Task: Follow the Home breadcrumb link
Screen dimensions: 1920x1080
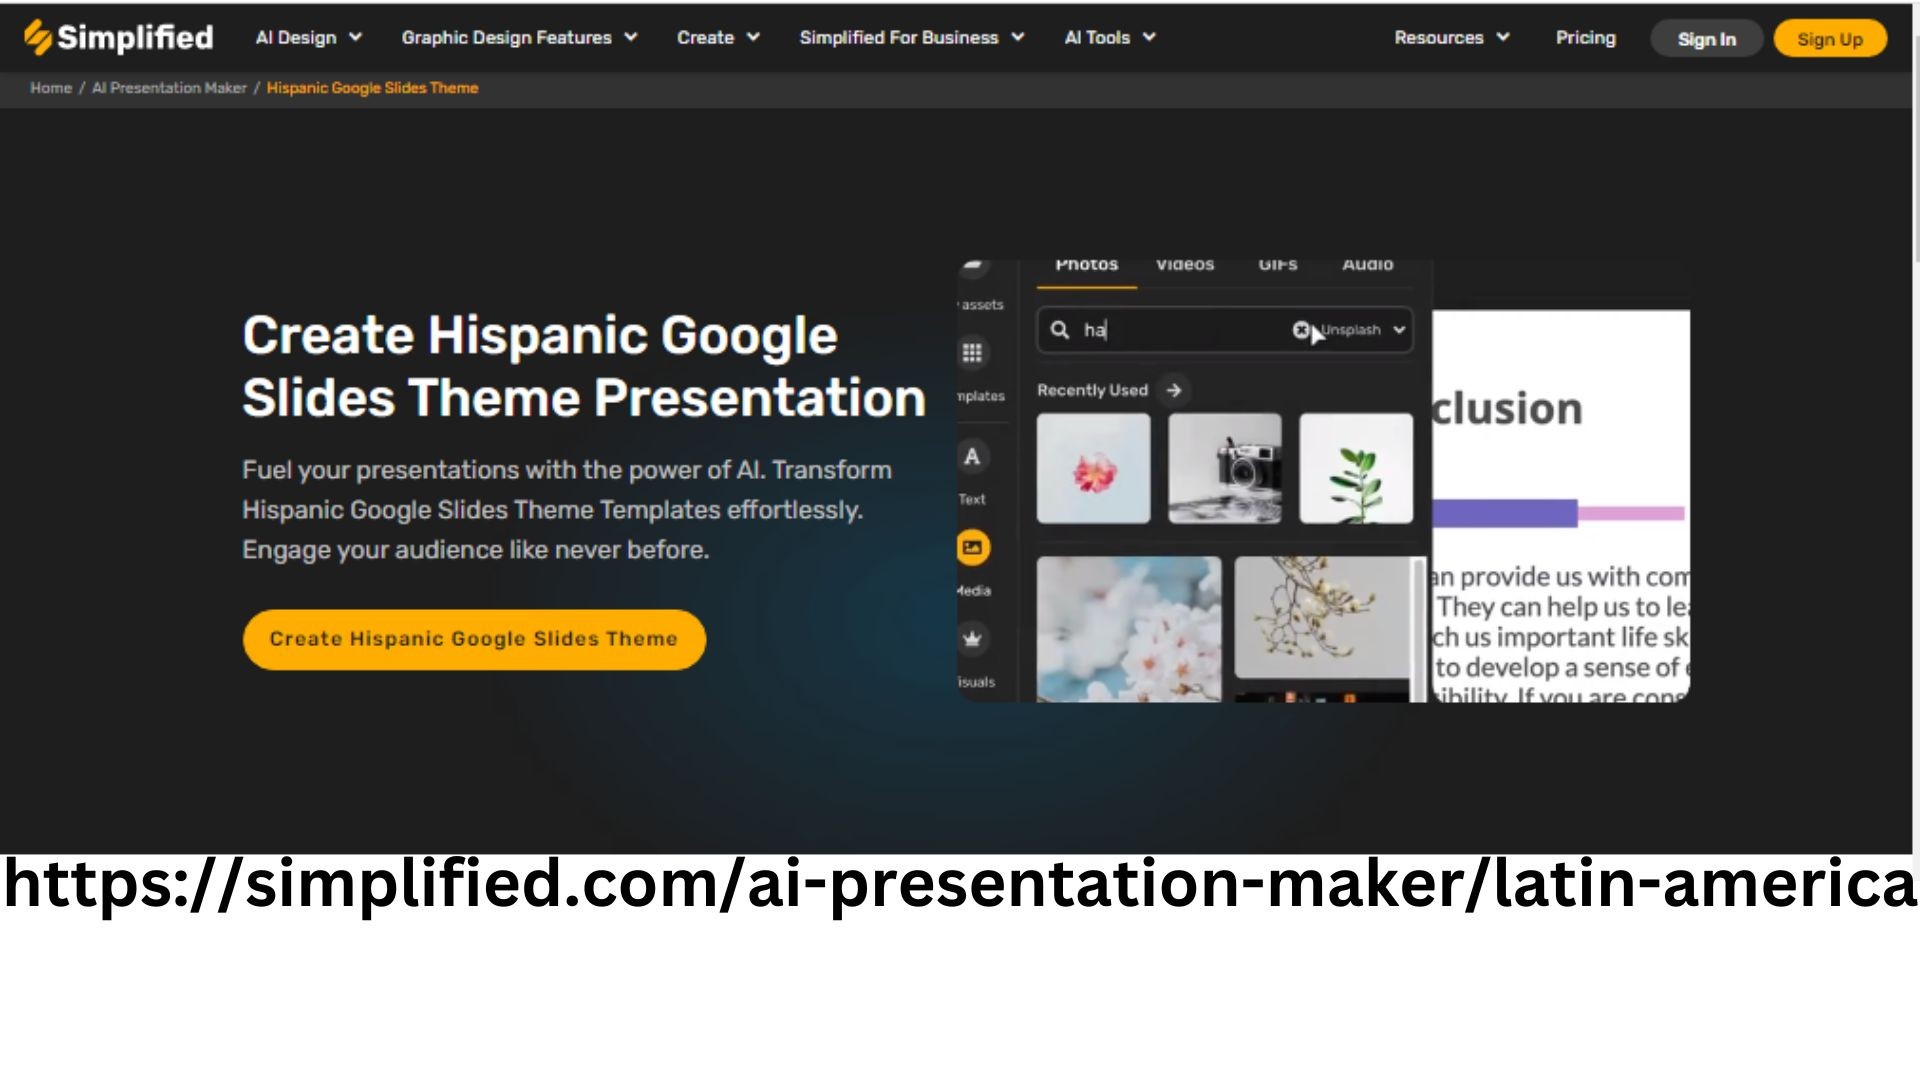Action: click(51, 88)
